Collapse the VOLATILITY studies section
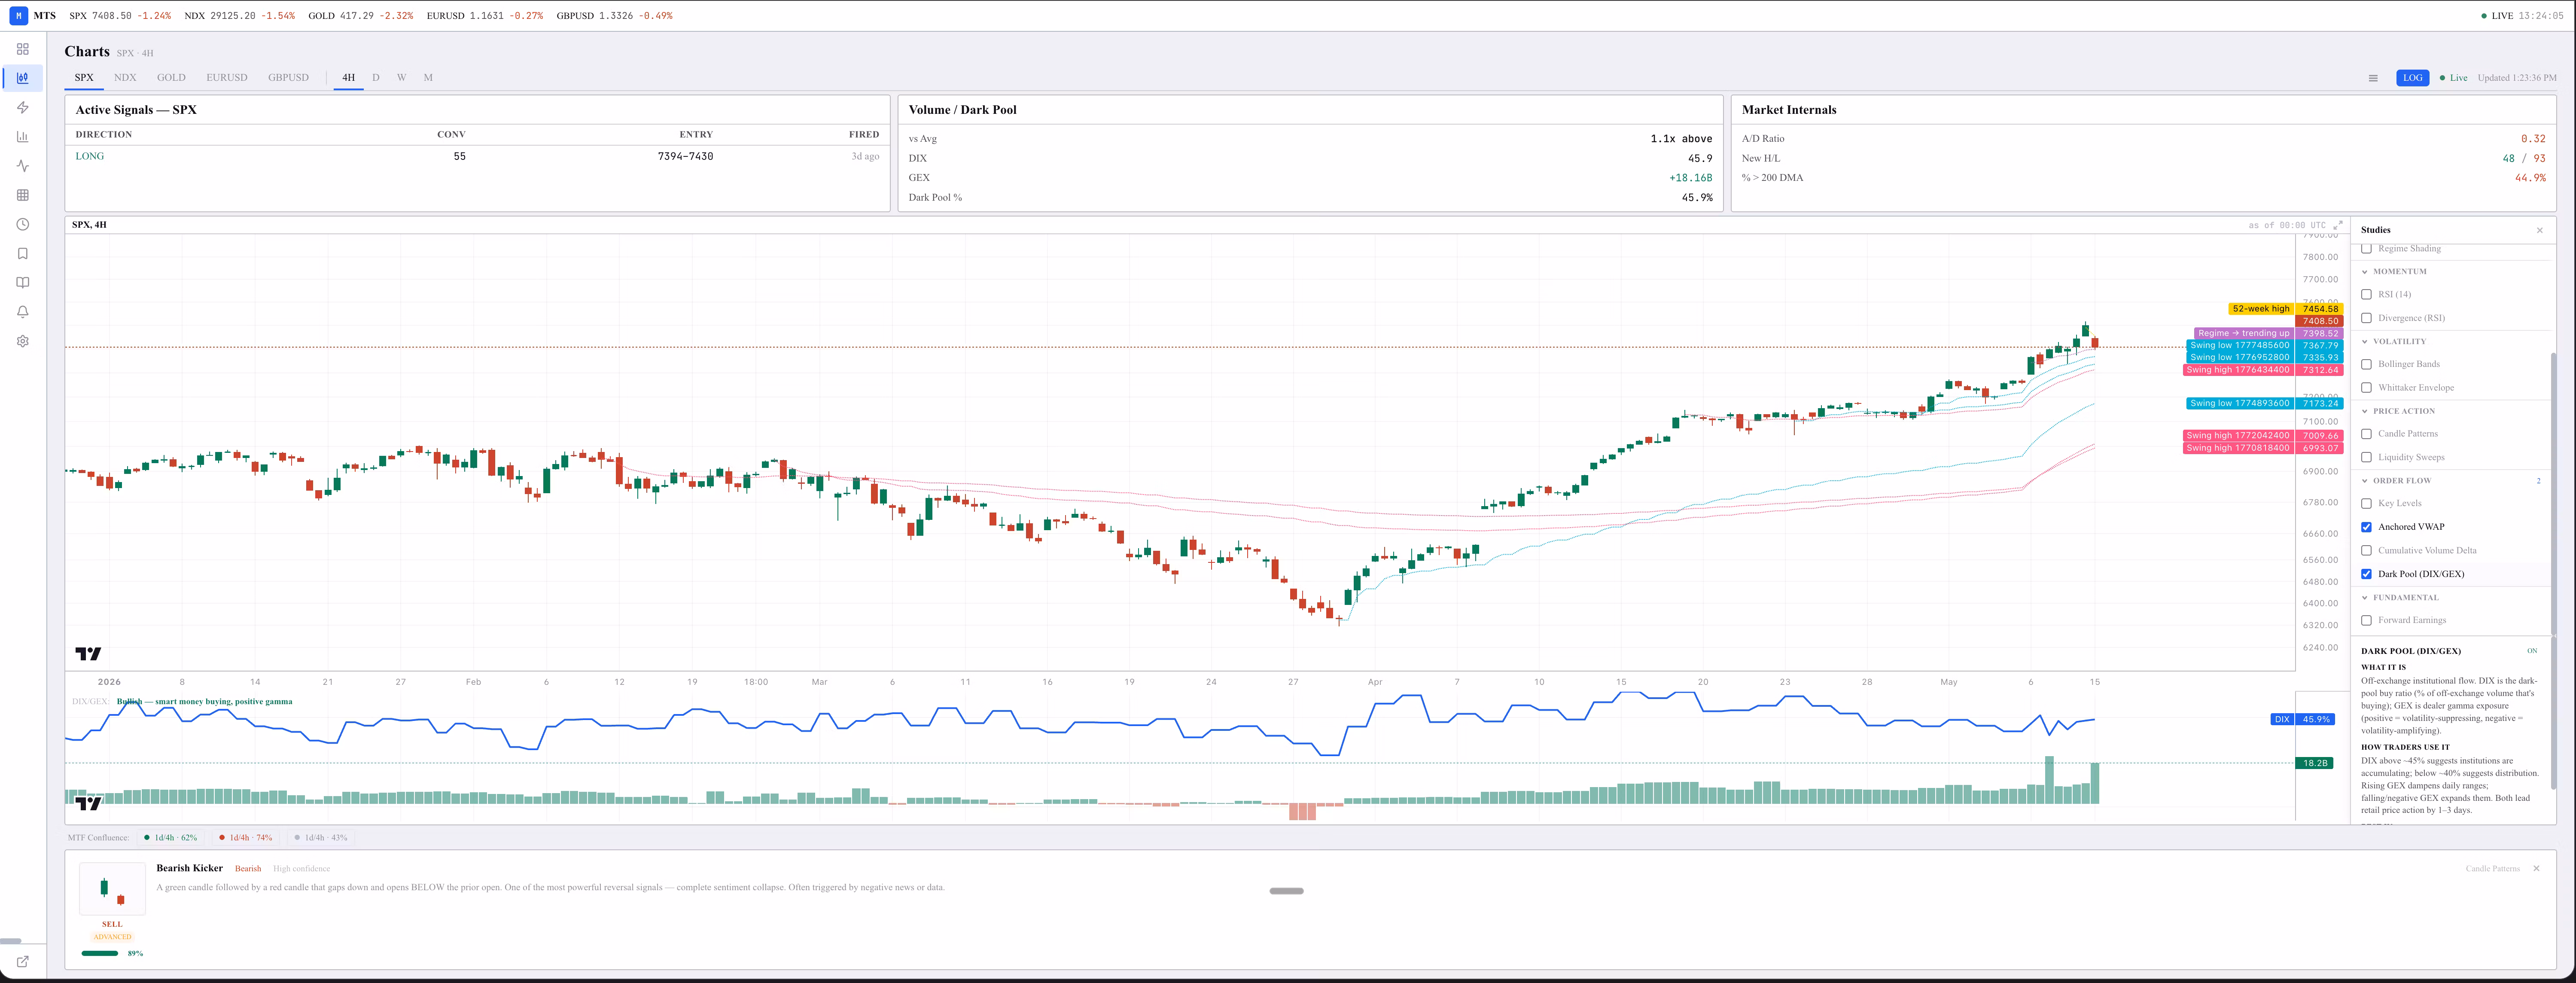 2394,342
